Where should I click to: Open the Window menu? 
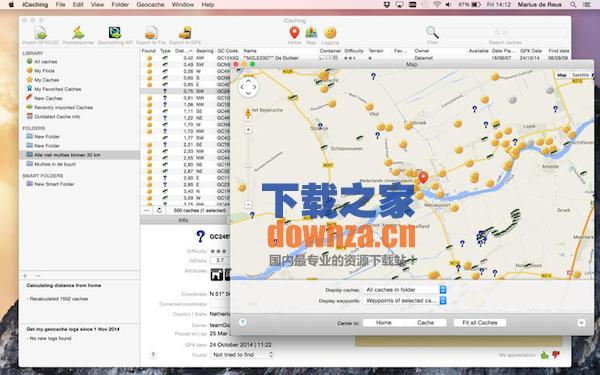tap(183, 5)
